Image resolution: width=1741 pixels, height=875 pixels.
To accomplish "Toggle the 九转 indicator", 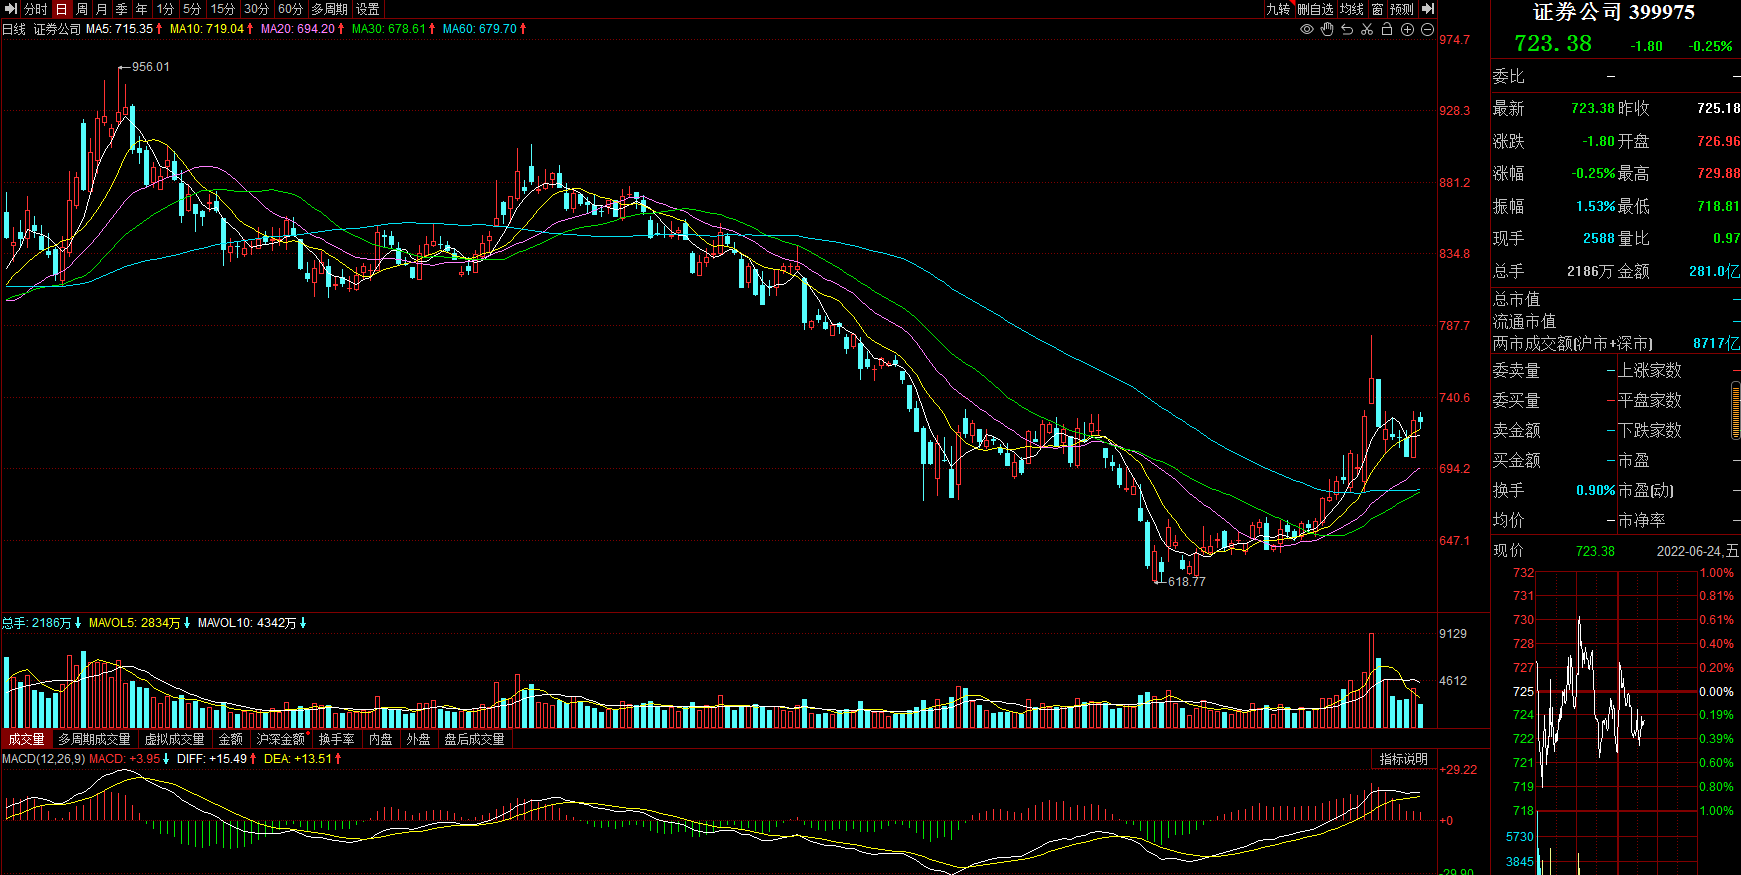I will pyautogui.click(x=1279, y=9).
